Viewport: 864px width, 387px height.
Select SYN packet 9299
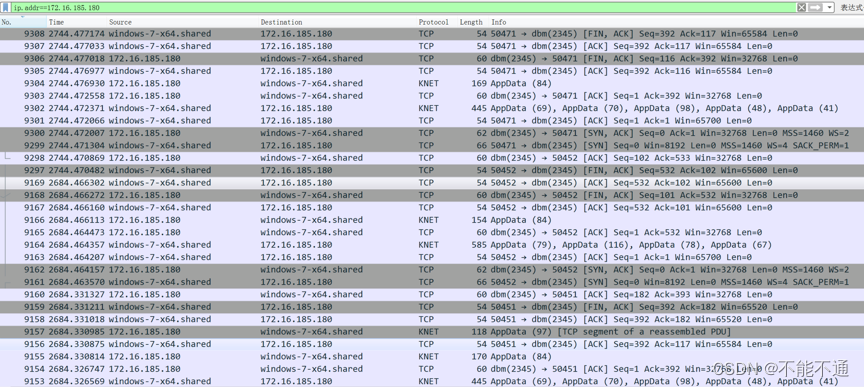click(x=432, y=146)
